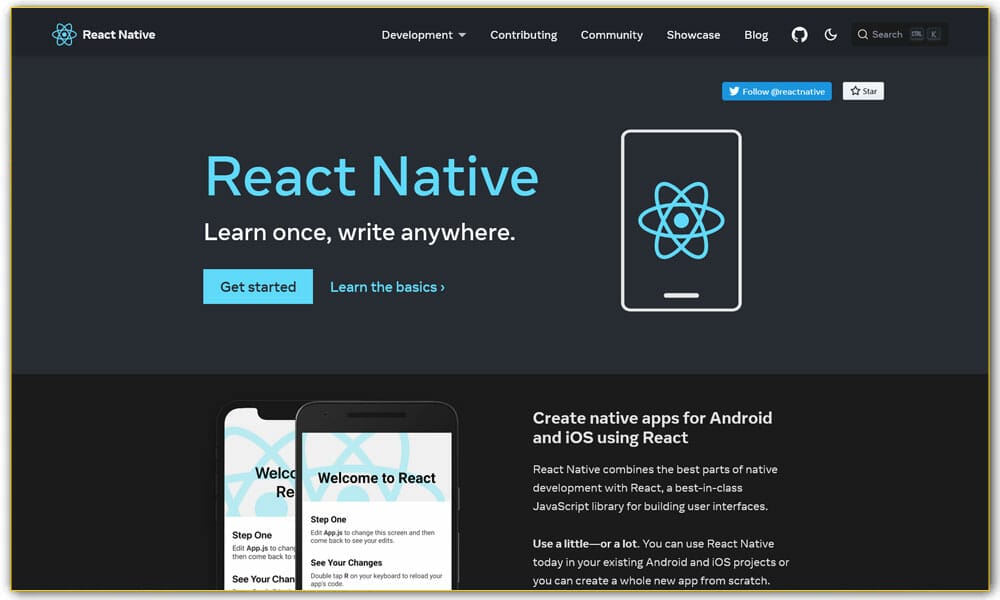This screenshot has width=1000, height=600.
Task: Star the repository via the Star button
Action: [x=862, y=90]
